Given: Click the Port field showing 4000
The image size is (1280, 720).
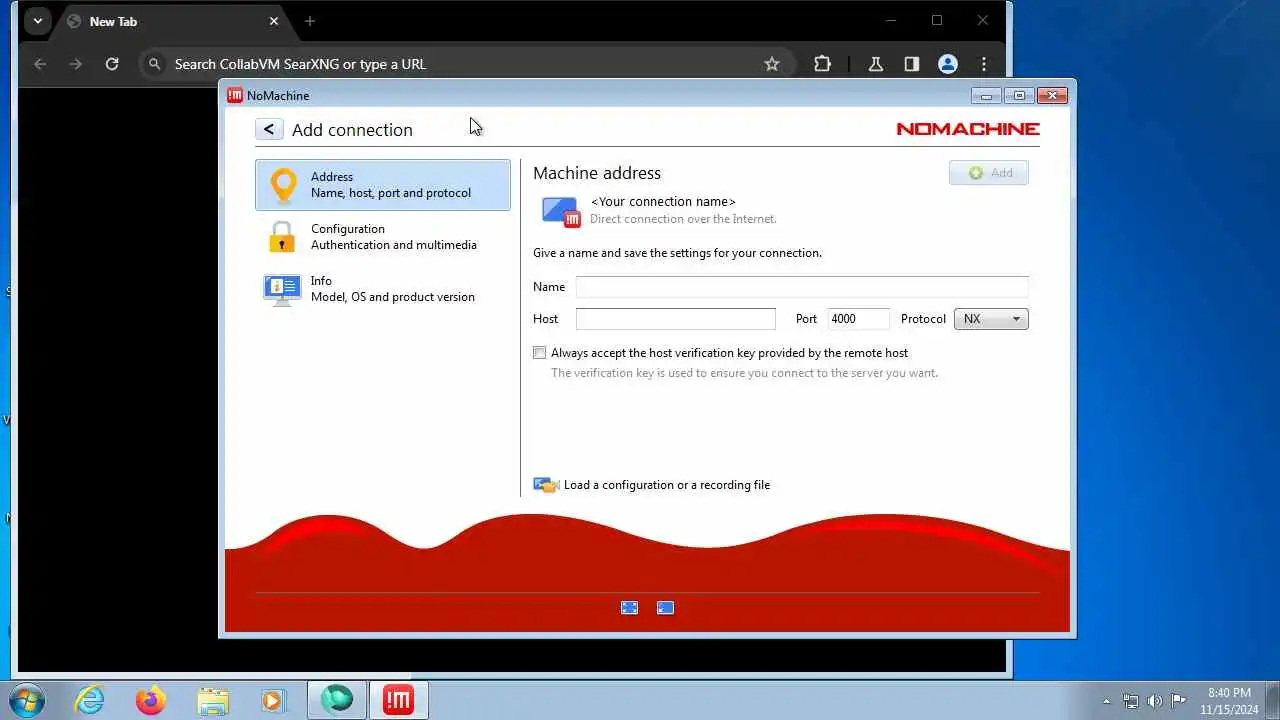Looking at the screenshot, I should (x=859, y=319).
